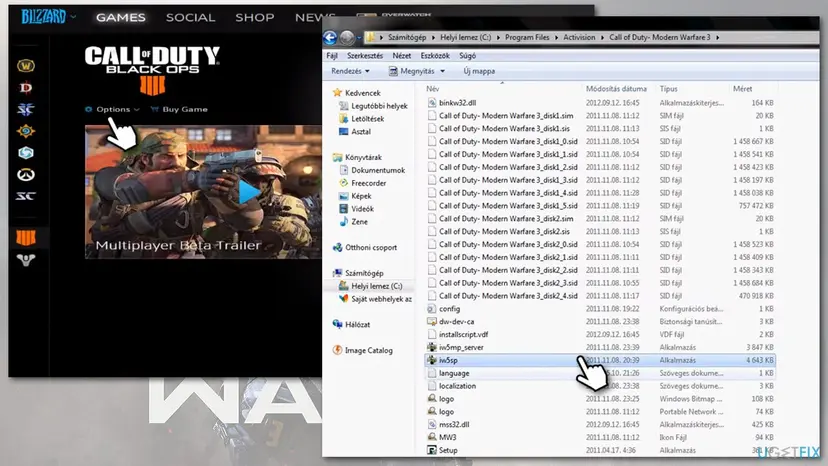Select the config file icon

[432, 309]
